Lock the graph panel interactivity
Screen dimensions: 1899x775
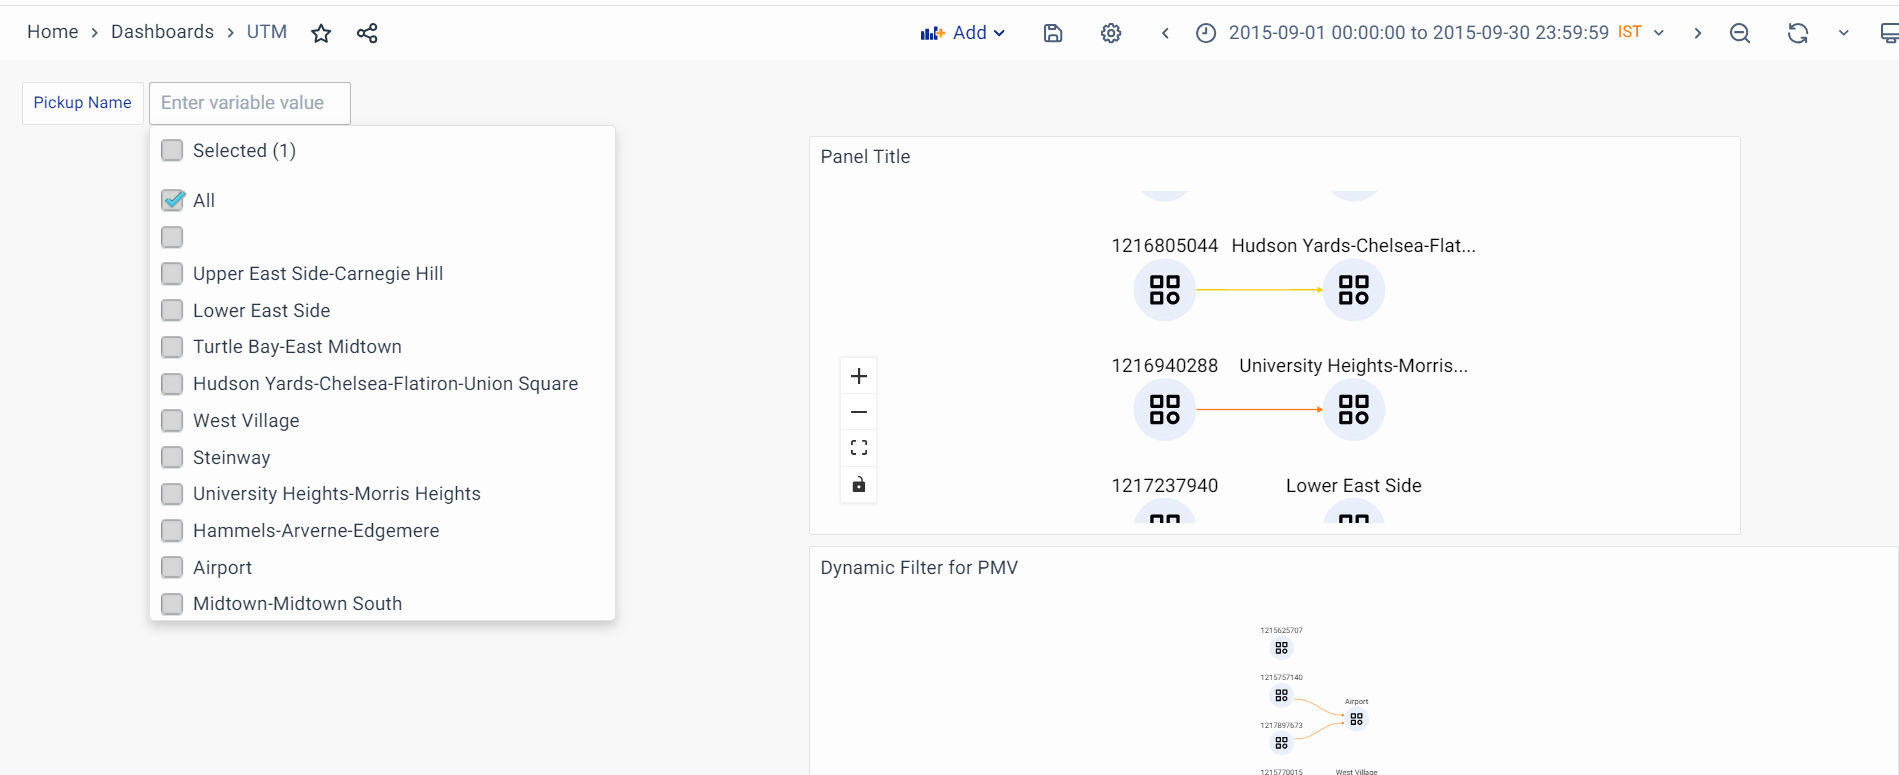pyautogui.click(x=859, y=485)
